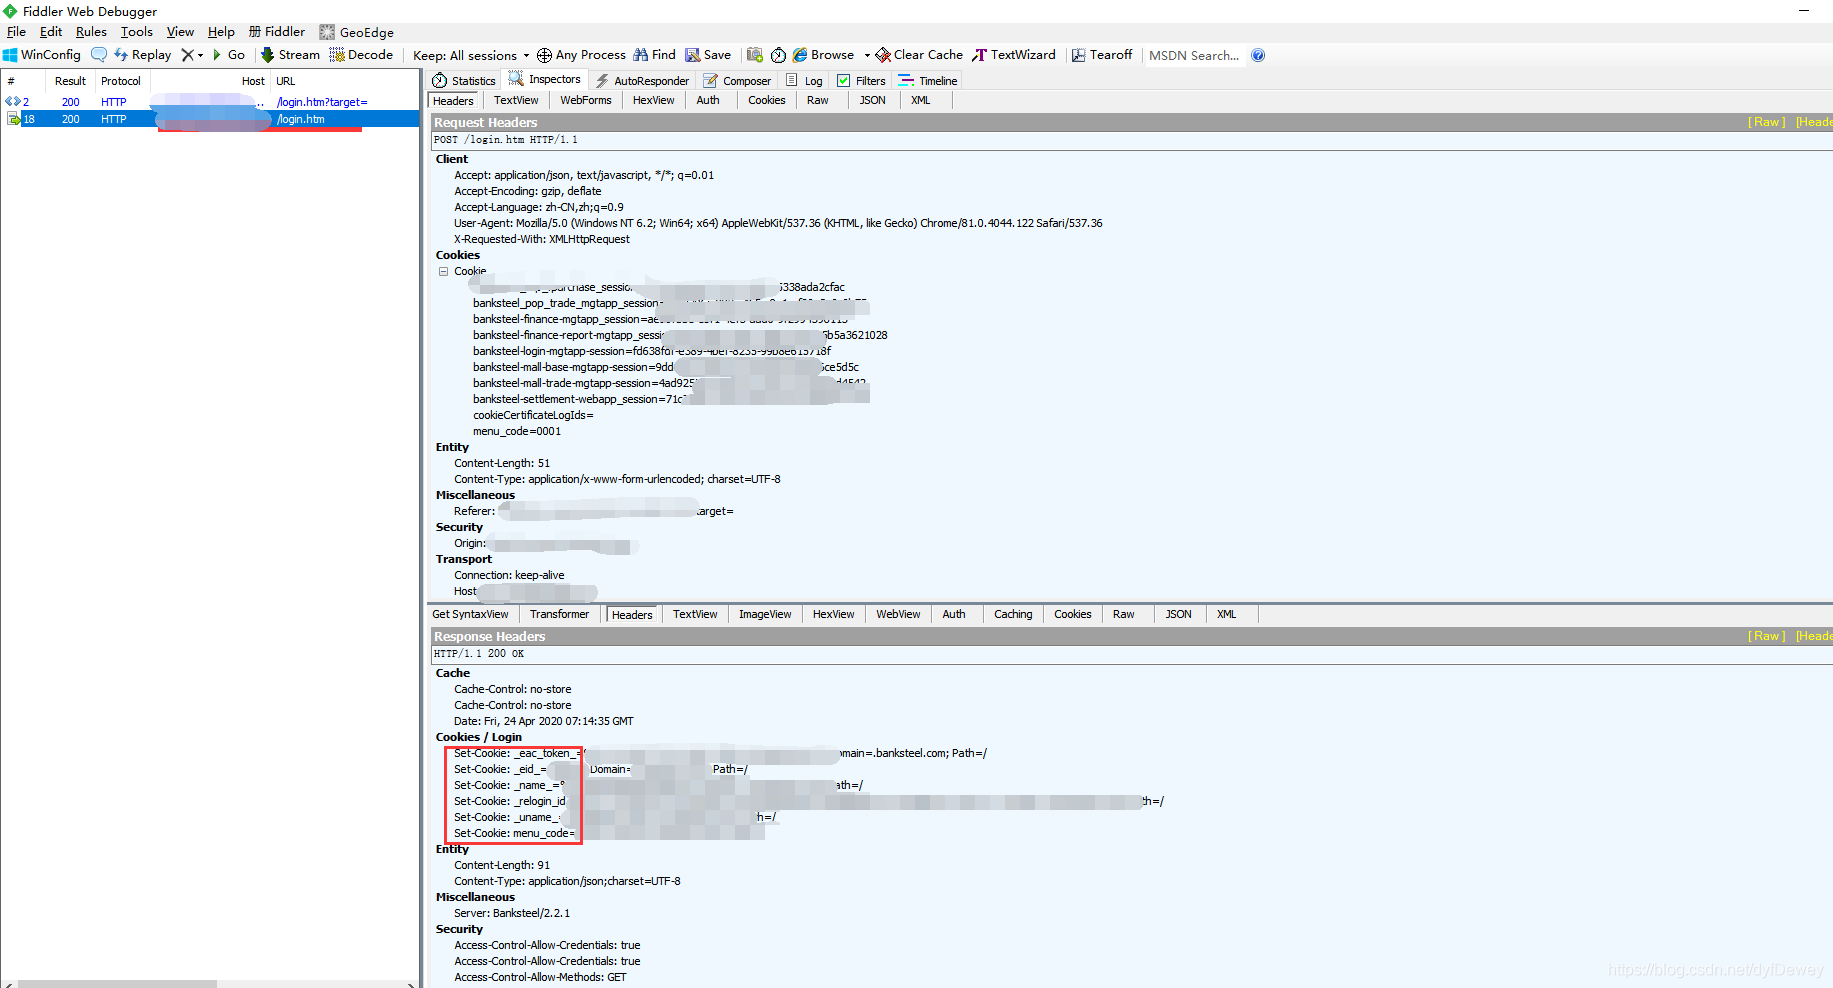The width and height of the screenshot is (1833, 988).
Task: Toggle the Stream mode icon
Action: 268,55
